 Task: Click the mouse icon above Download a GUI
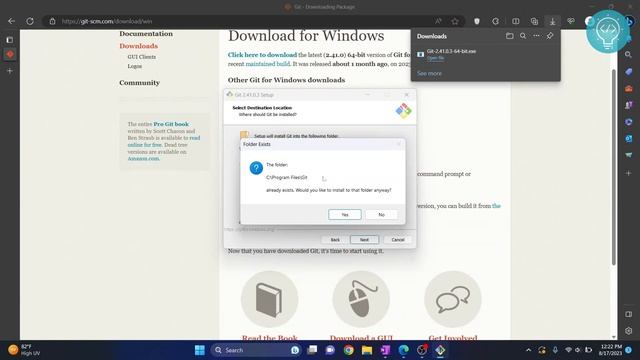pos(361,299)
